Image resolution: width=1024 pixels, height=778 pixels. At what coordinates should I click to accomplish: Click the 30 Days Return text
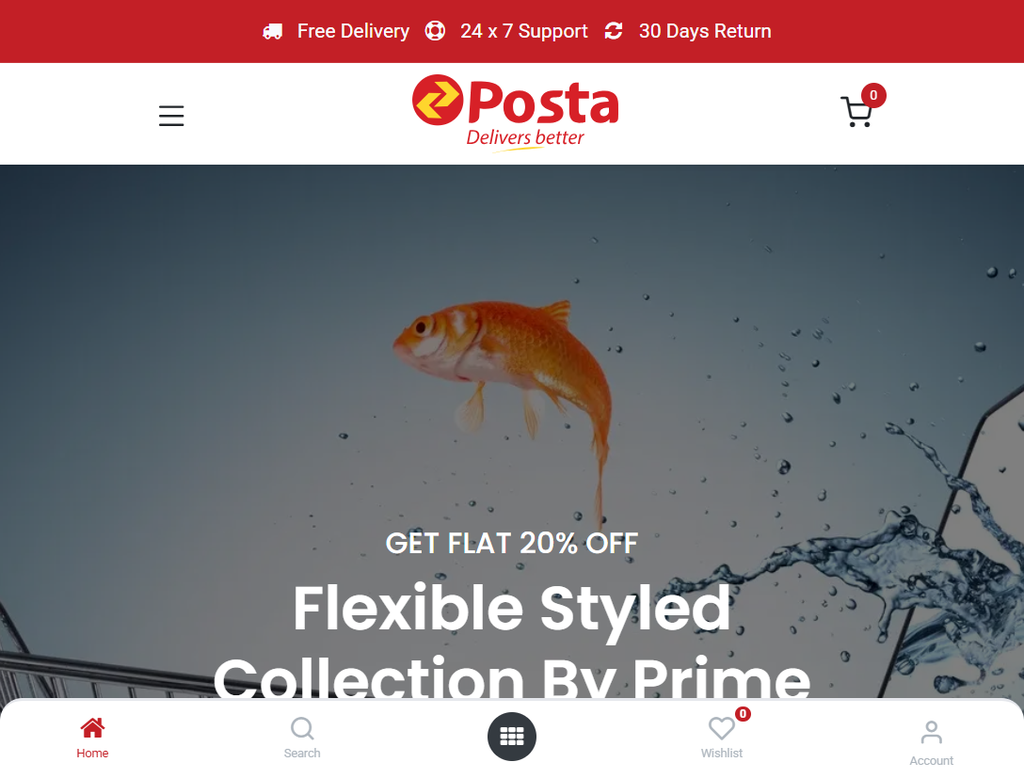point(705,31)
